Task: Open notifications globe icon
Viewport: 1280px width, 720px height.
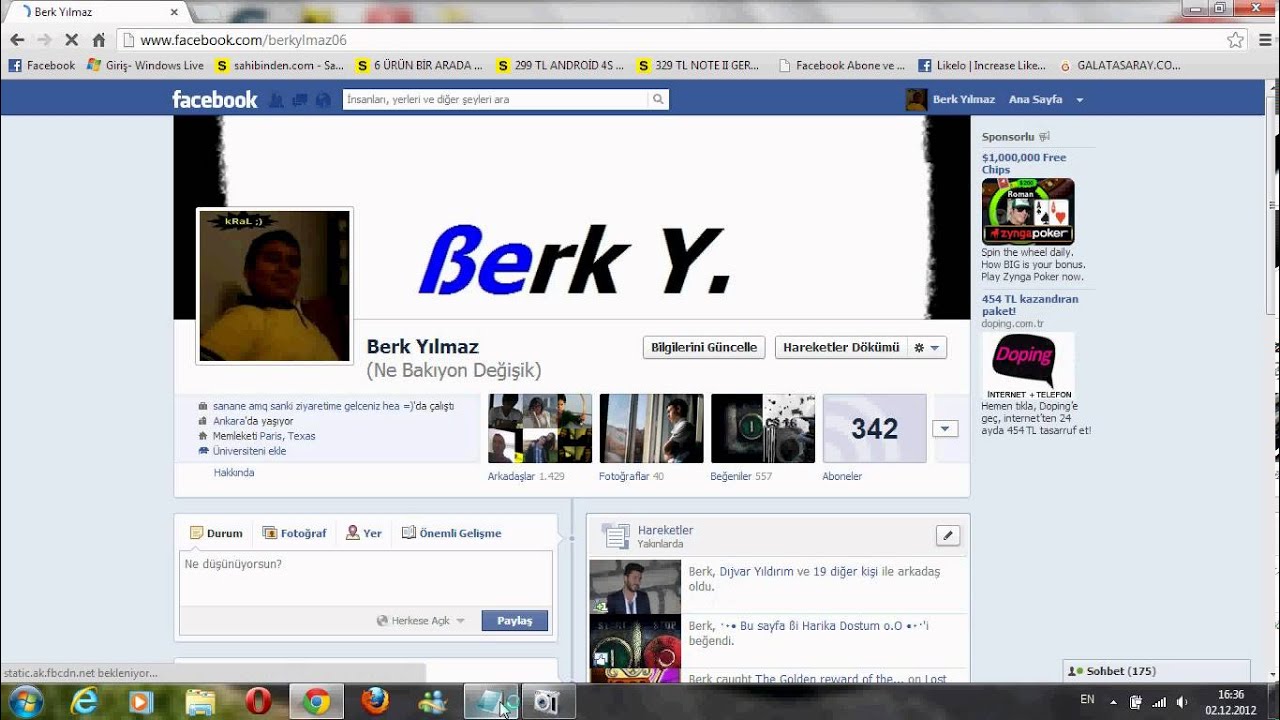Action: 323,100
